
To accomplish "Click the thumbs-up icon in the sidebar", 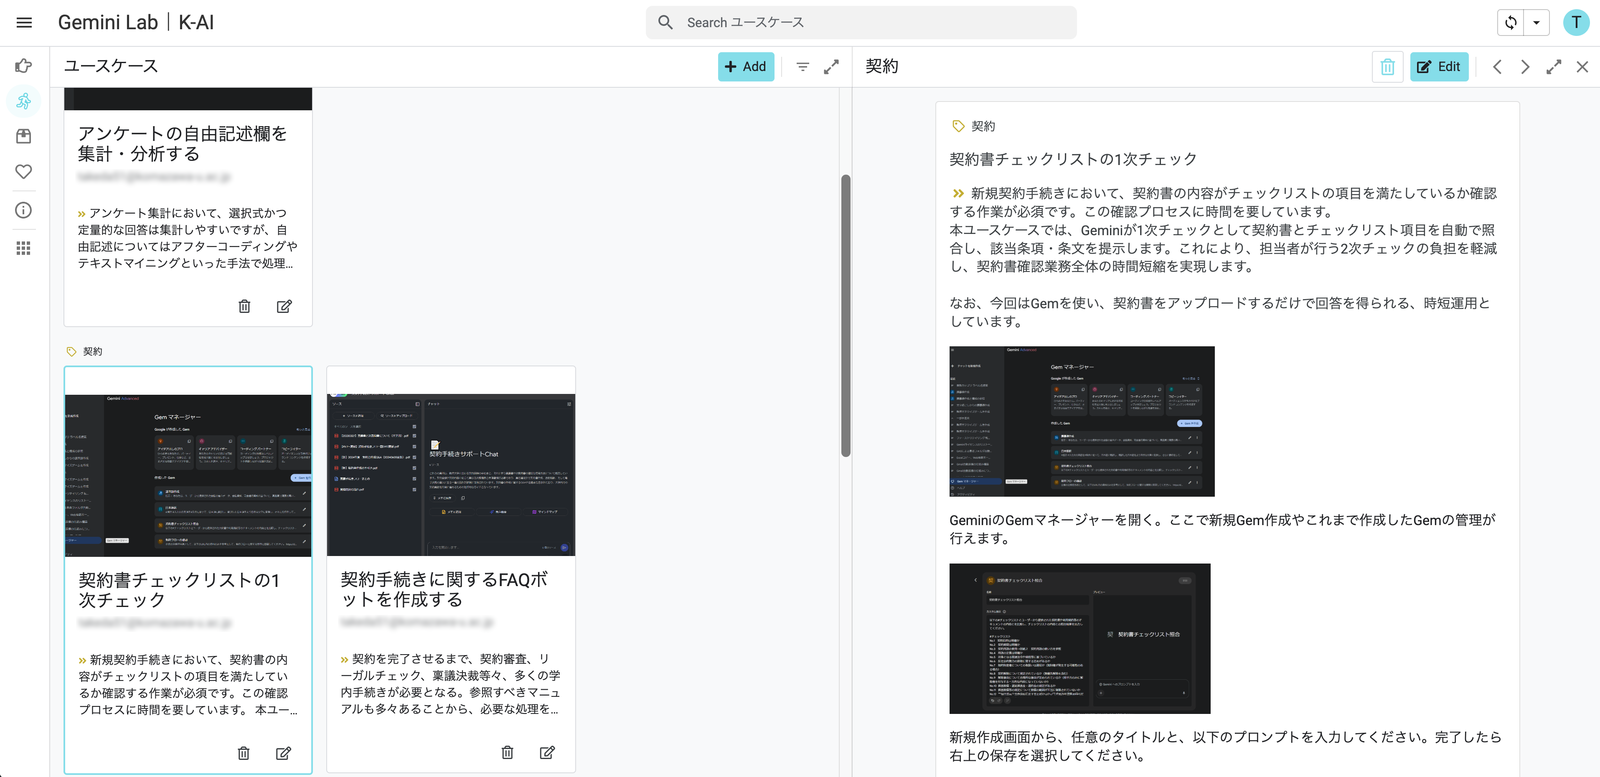I will click(x=24, y=66).
